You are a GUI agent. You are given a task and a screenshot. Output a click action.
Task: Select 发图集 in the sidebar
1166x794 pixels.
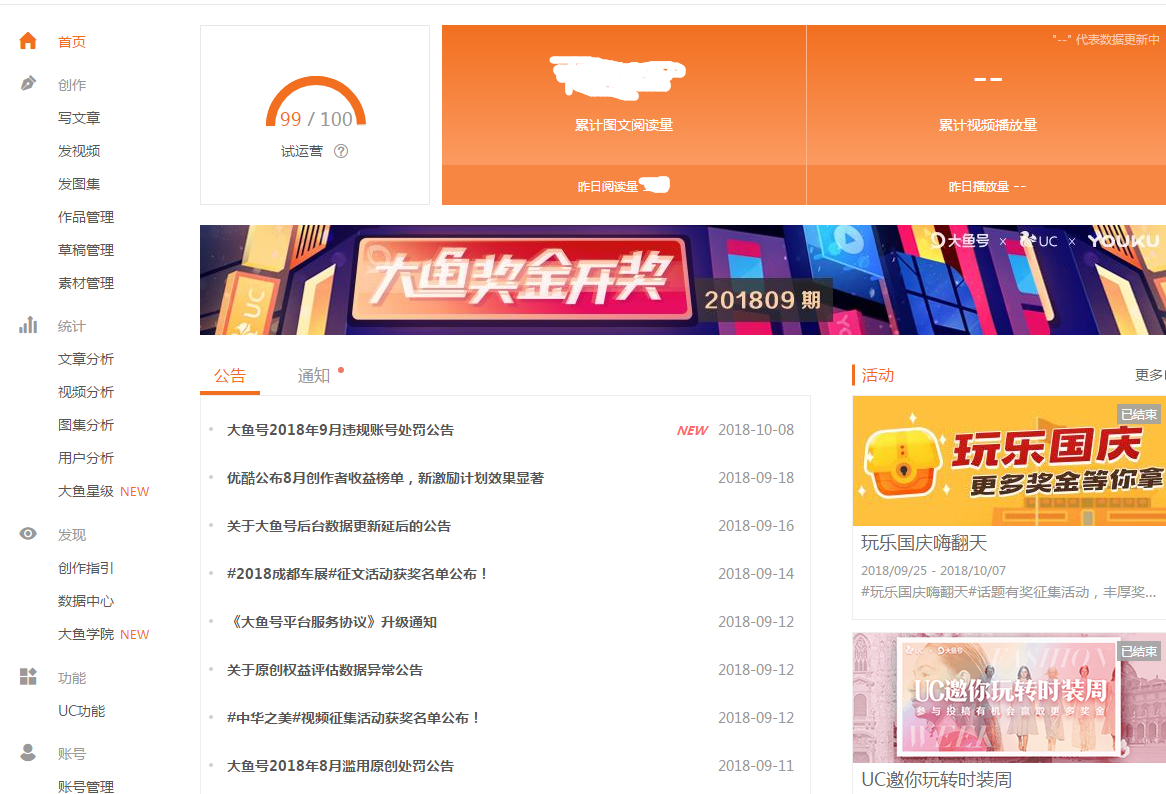(79, 184)
